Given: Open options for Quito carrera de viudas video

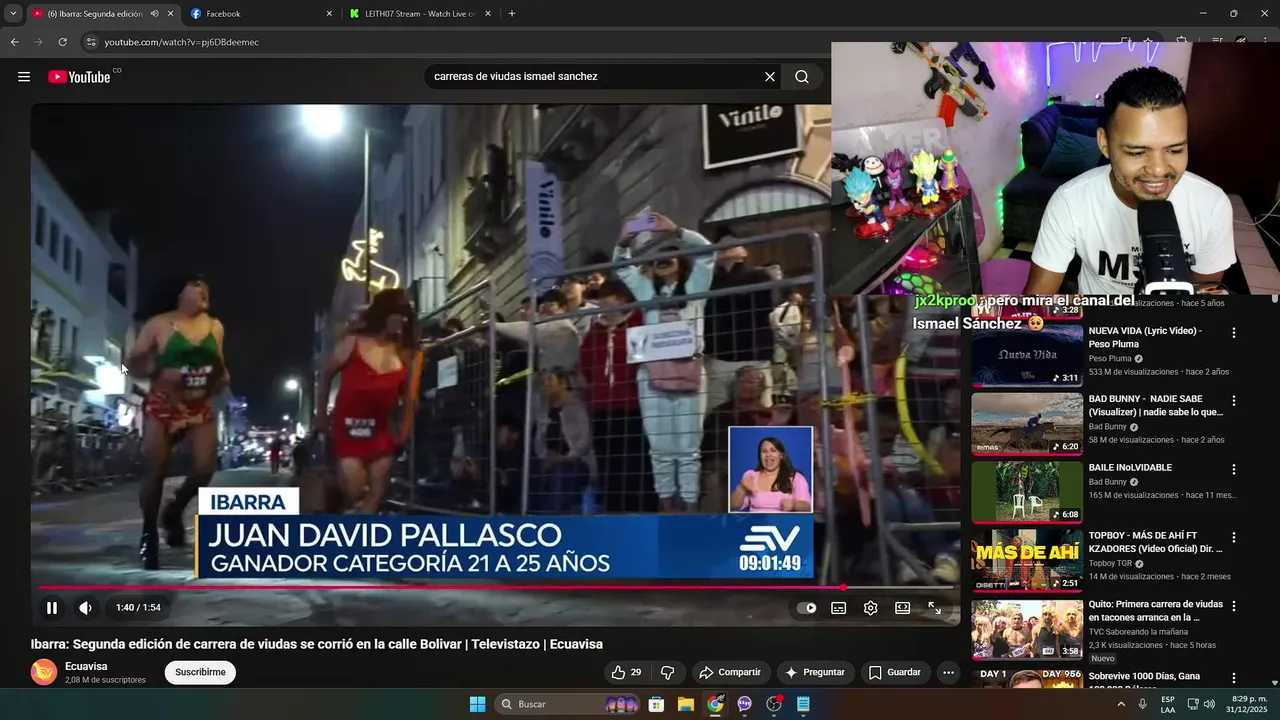Looking at the screenshot, I should [1234, 607].
